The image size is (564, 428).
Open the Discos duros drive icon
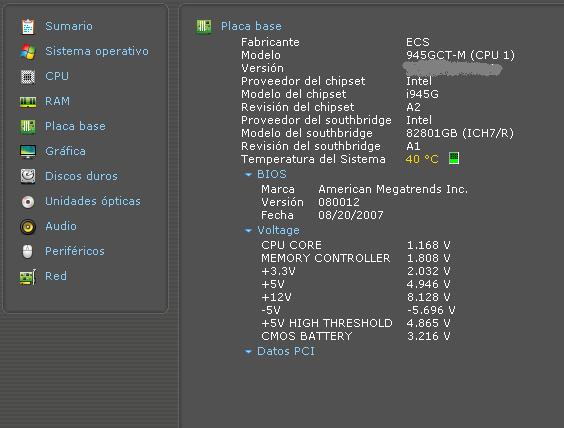pyautogui.click(x=28, y=176)
